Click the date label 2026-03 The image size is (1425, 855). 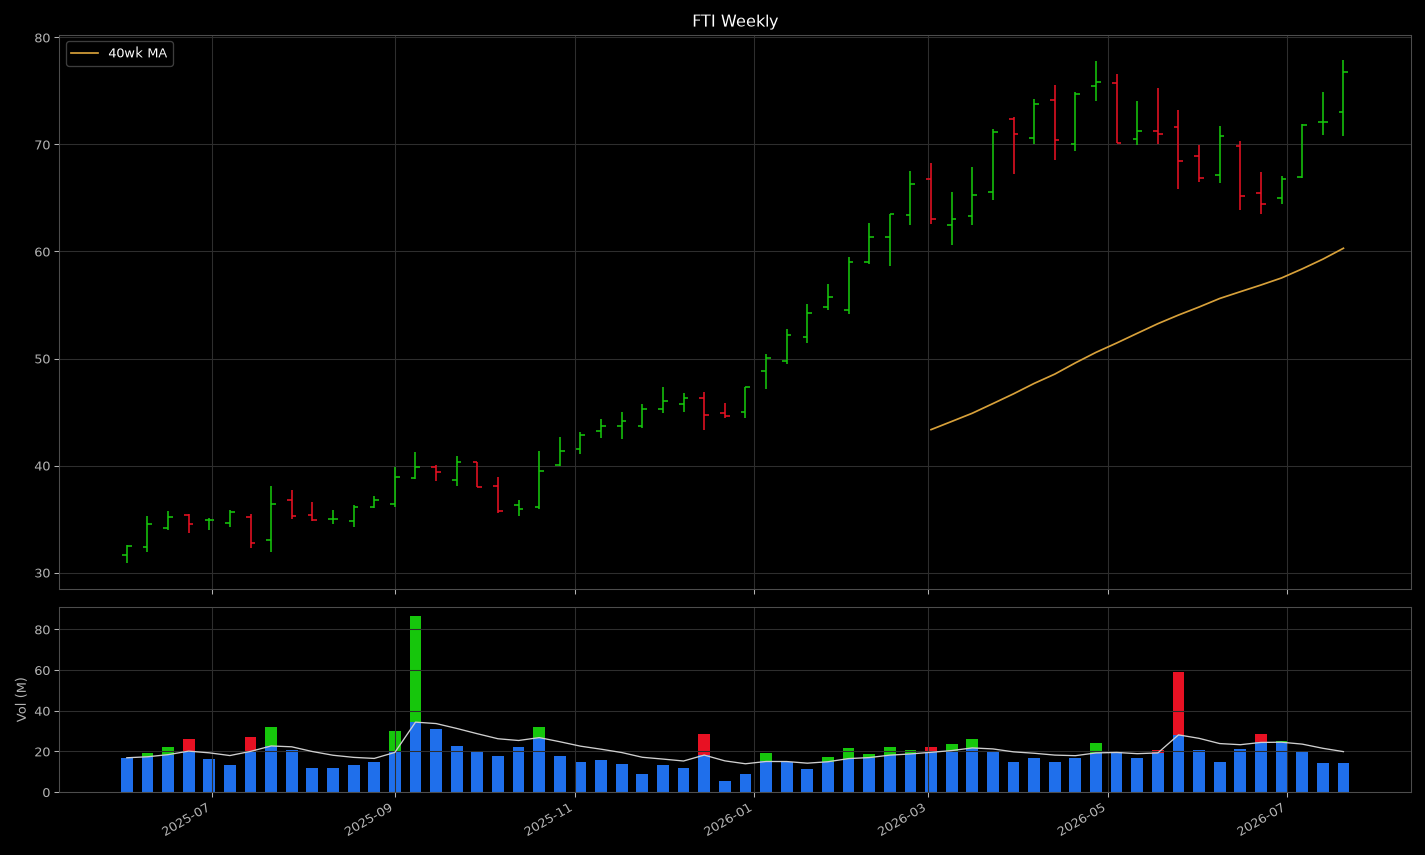(905, 818)
